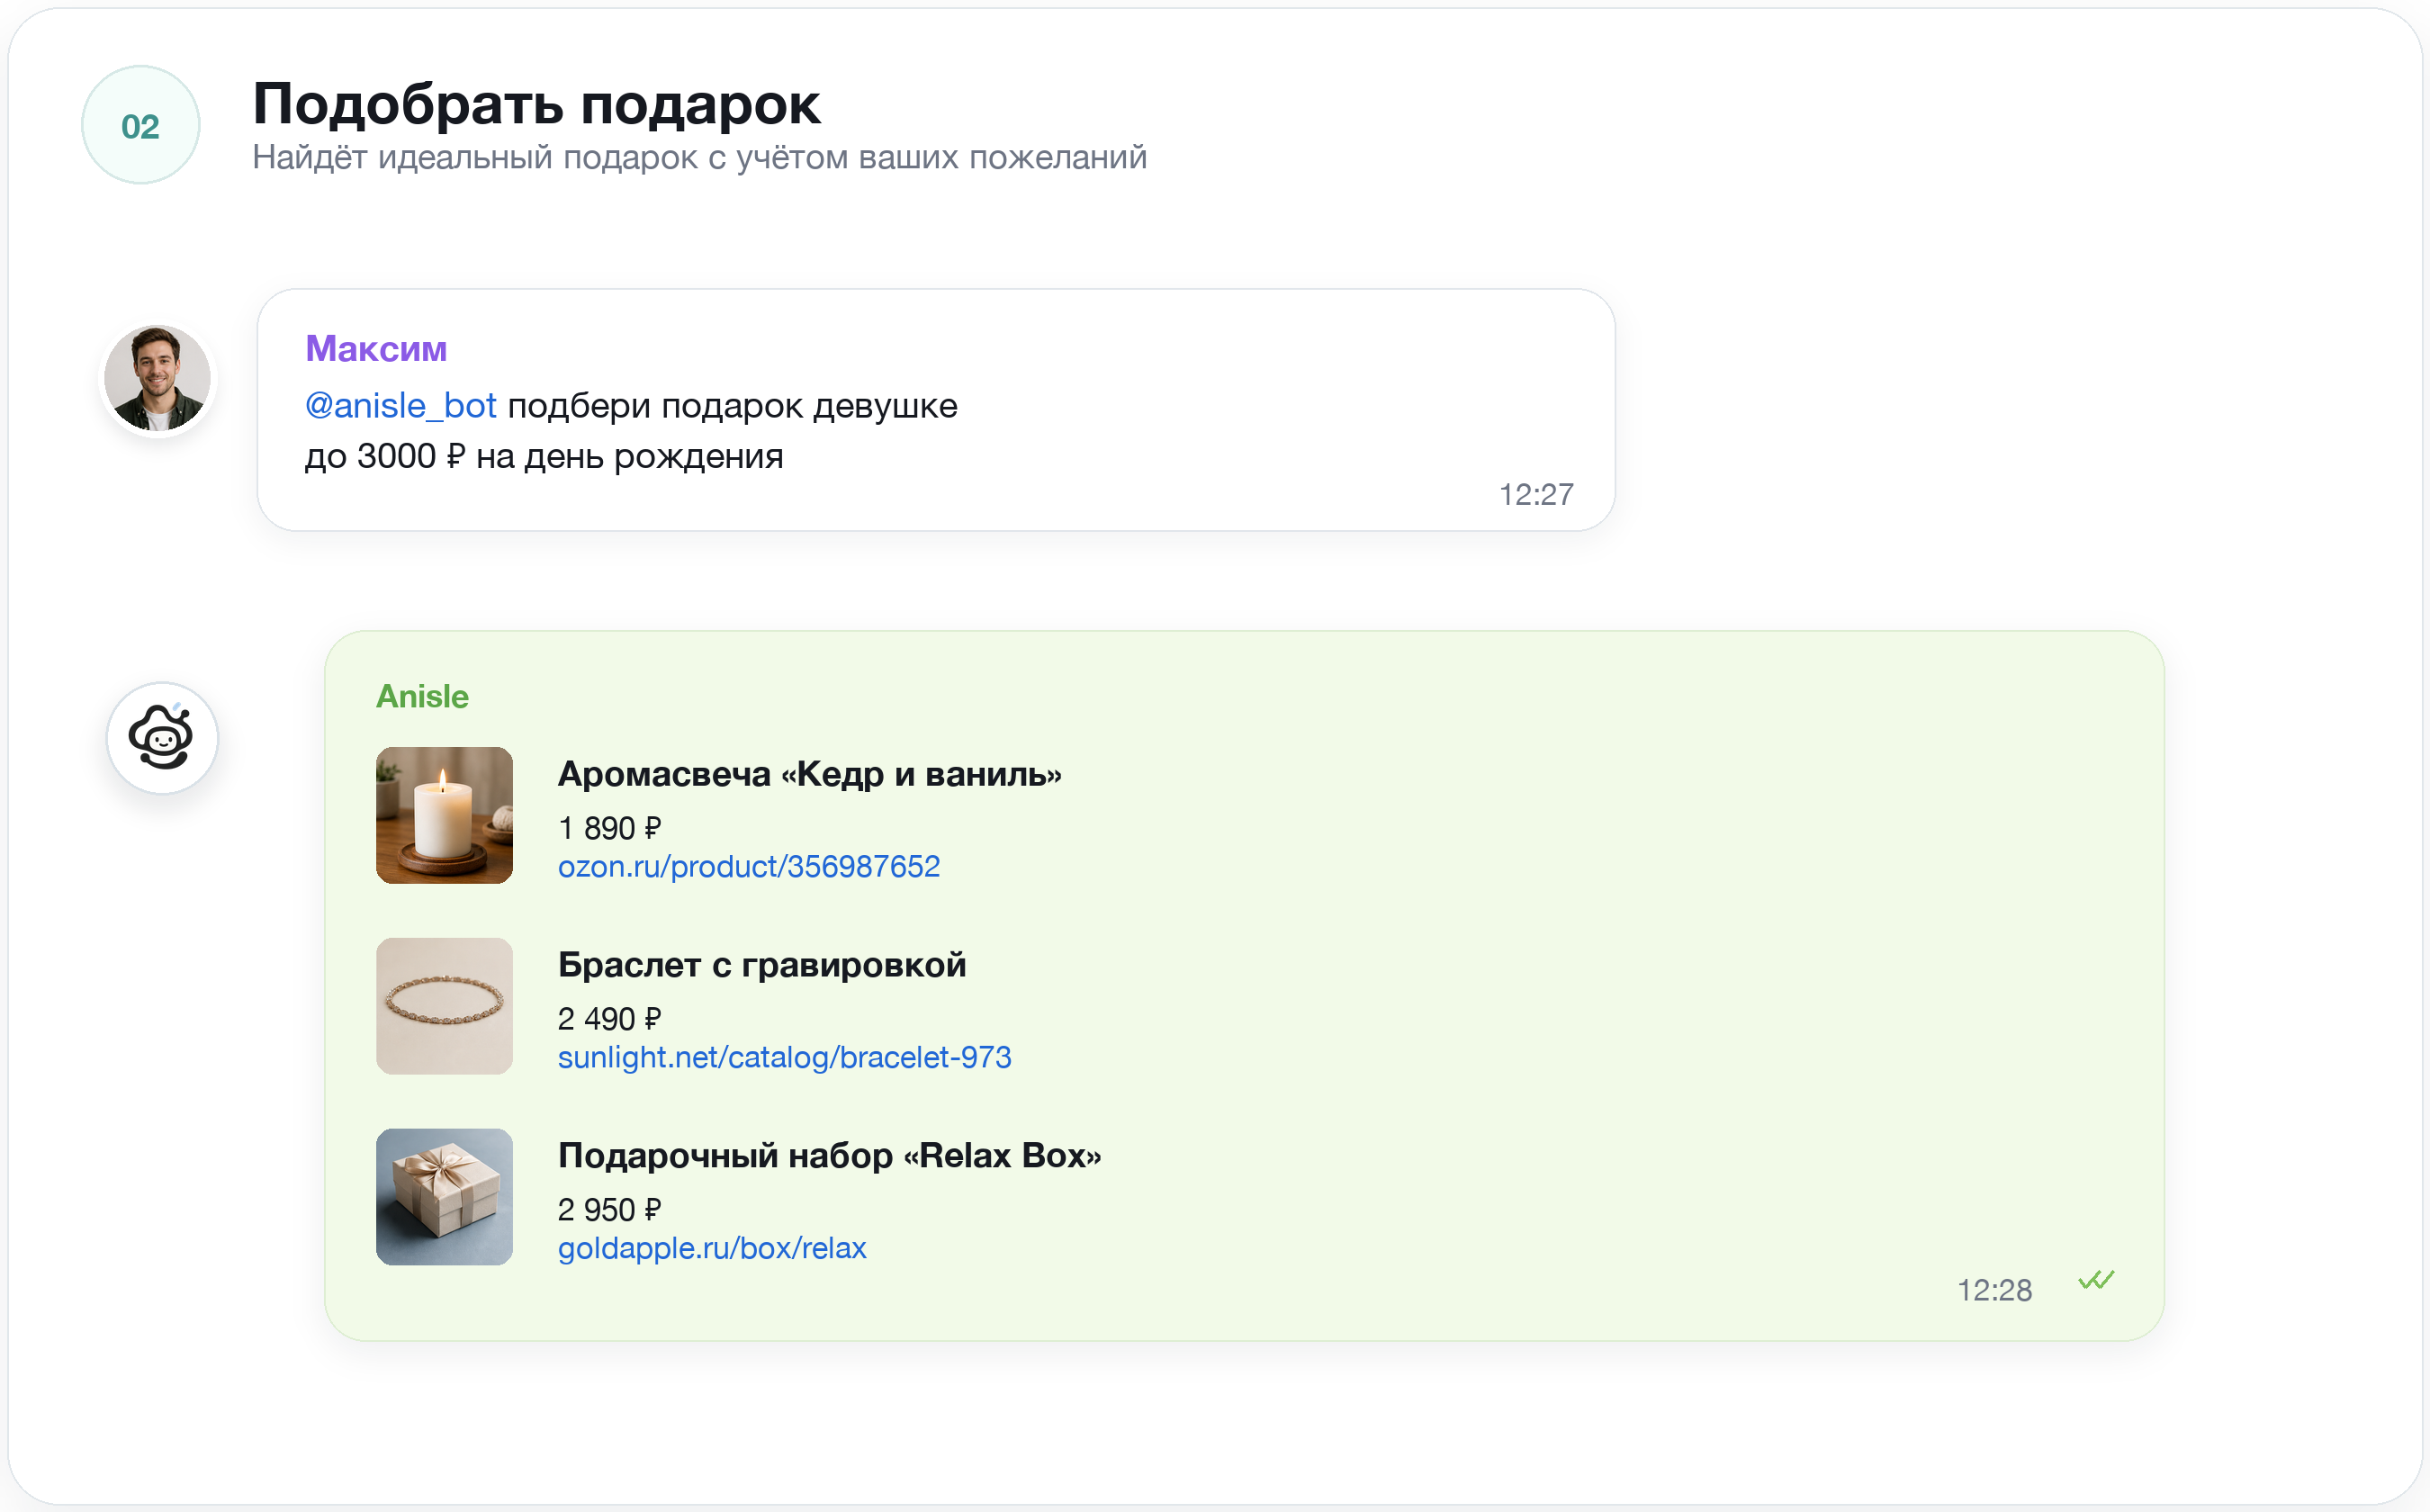Open the sunlight.net/catalog/bracelet-973 link
Image resolution: width=2430 pixels, height=1512 pixels.
(x=784, y=1057)
